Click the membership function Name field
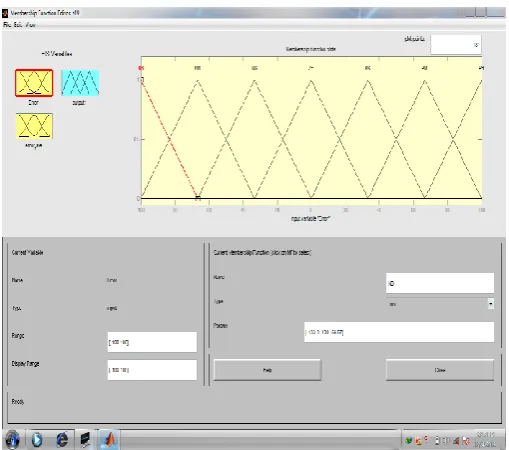509x450 pixels. point(440,283)
